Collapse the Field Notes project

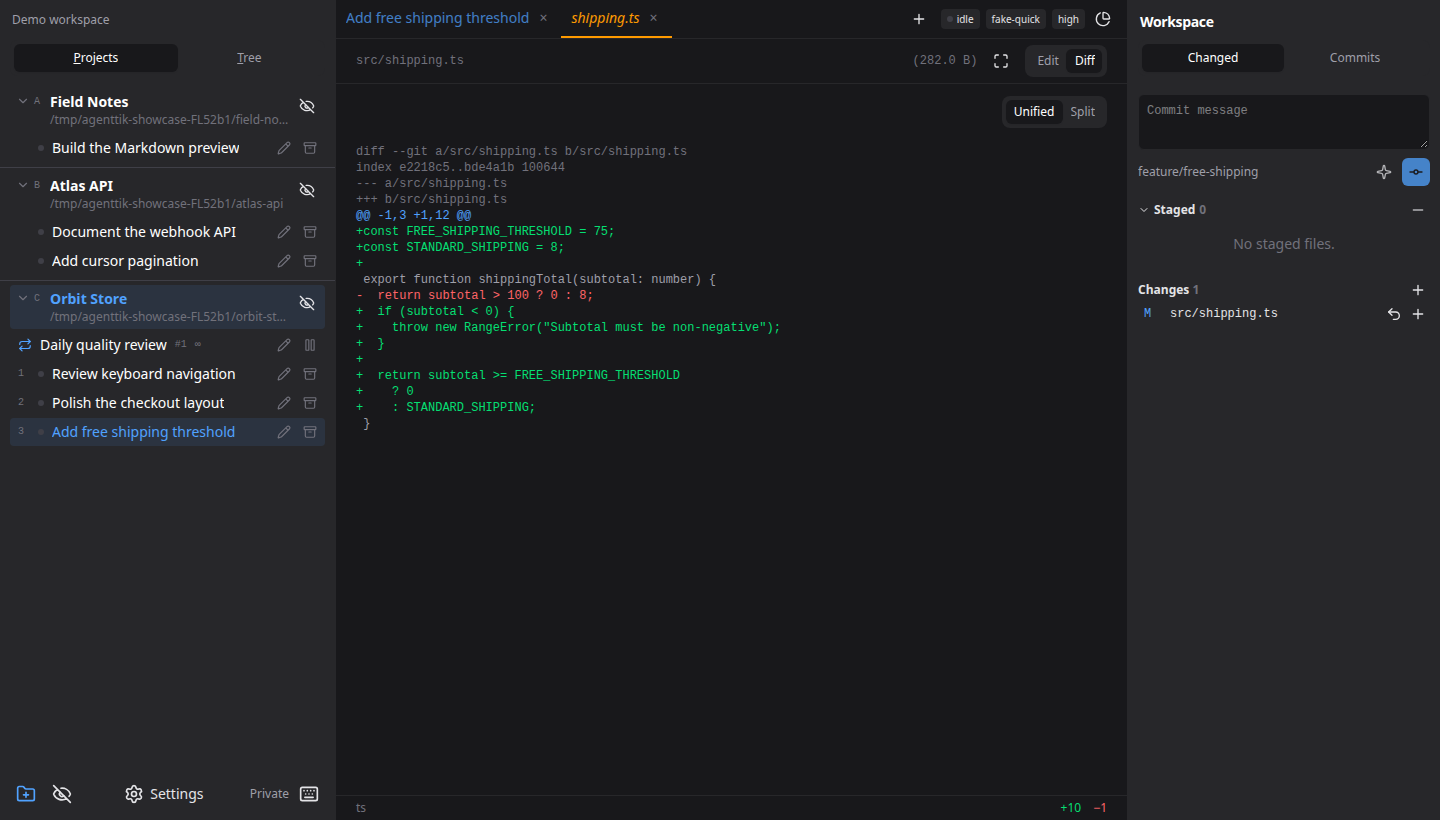pyautogui.click(x=23, y=101)
